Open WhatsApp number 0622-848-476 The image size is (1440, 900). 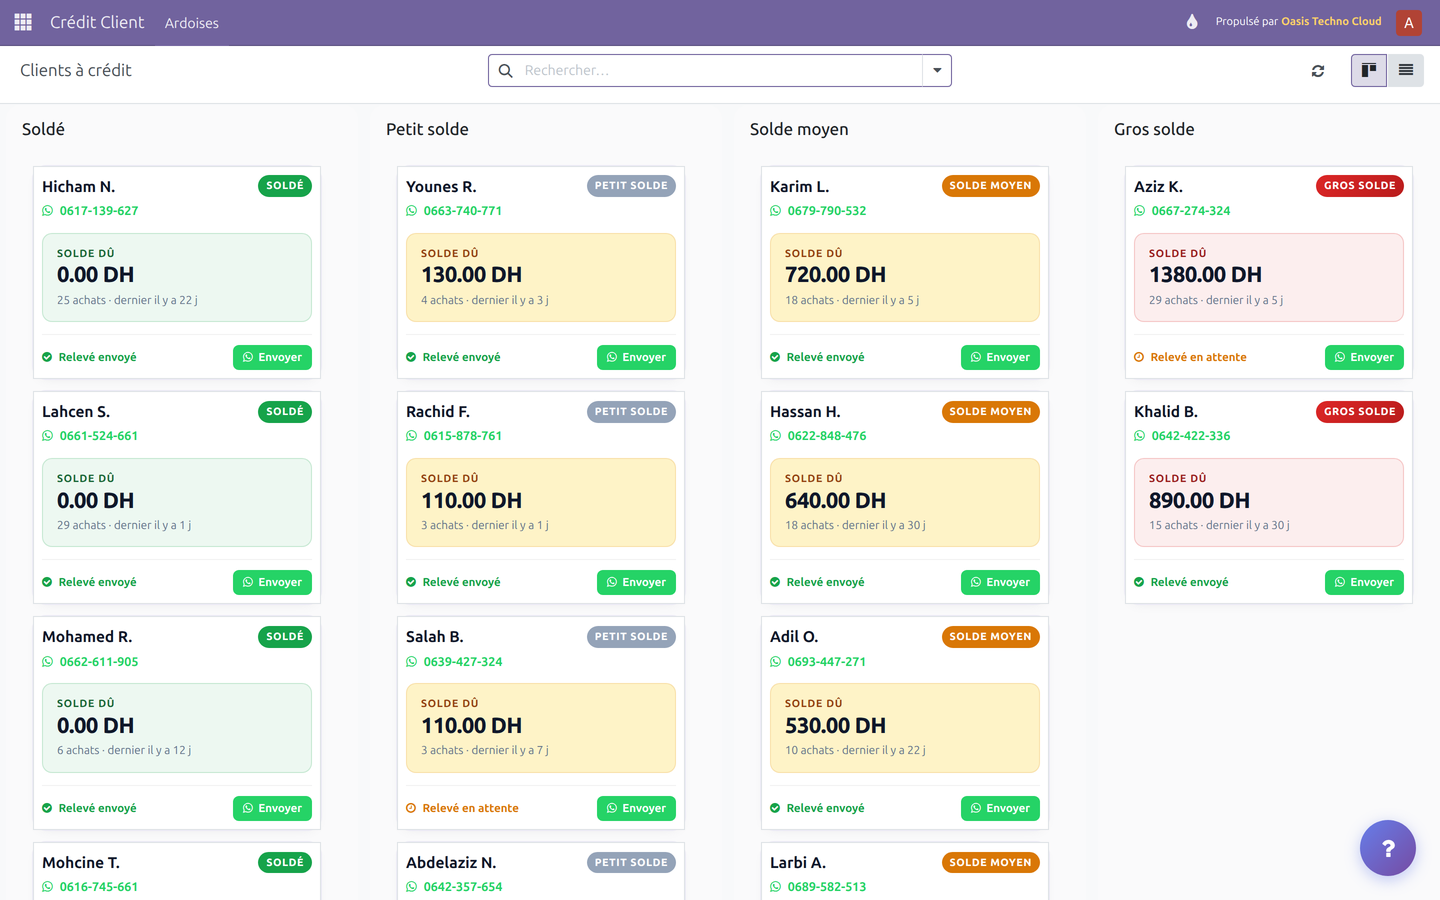tap(818, 436)
